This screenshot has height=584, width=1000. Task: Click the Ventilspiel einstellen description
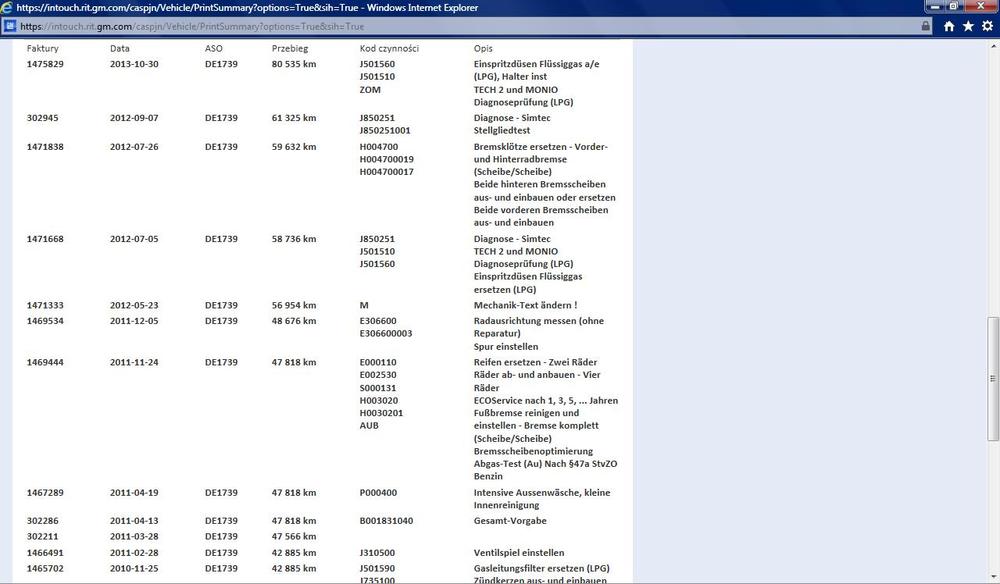tap(519, 553)
